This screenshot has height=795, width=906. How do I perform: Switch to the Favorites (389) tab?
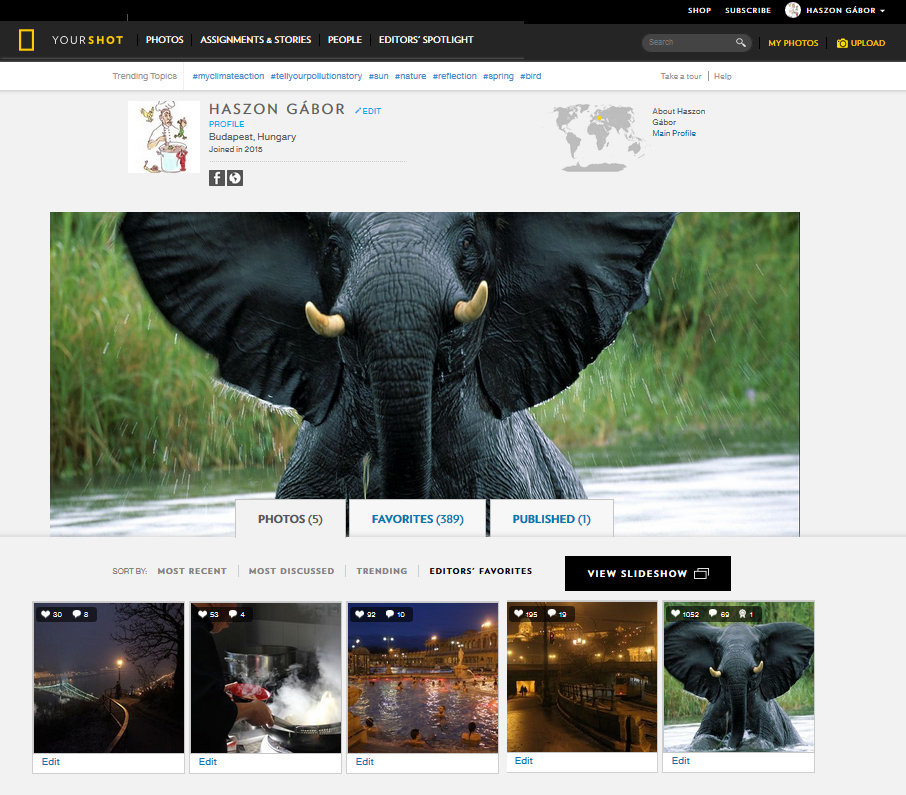417,519
